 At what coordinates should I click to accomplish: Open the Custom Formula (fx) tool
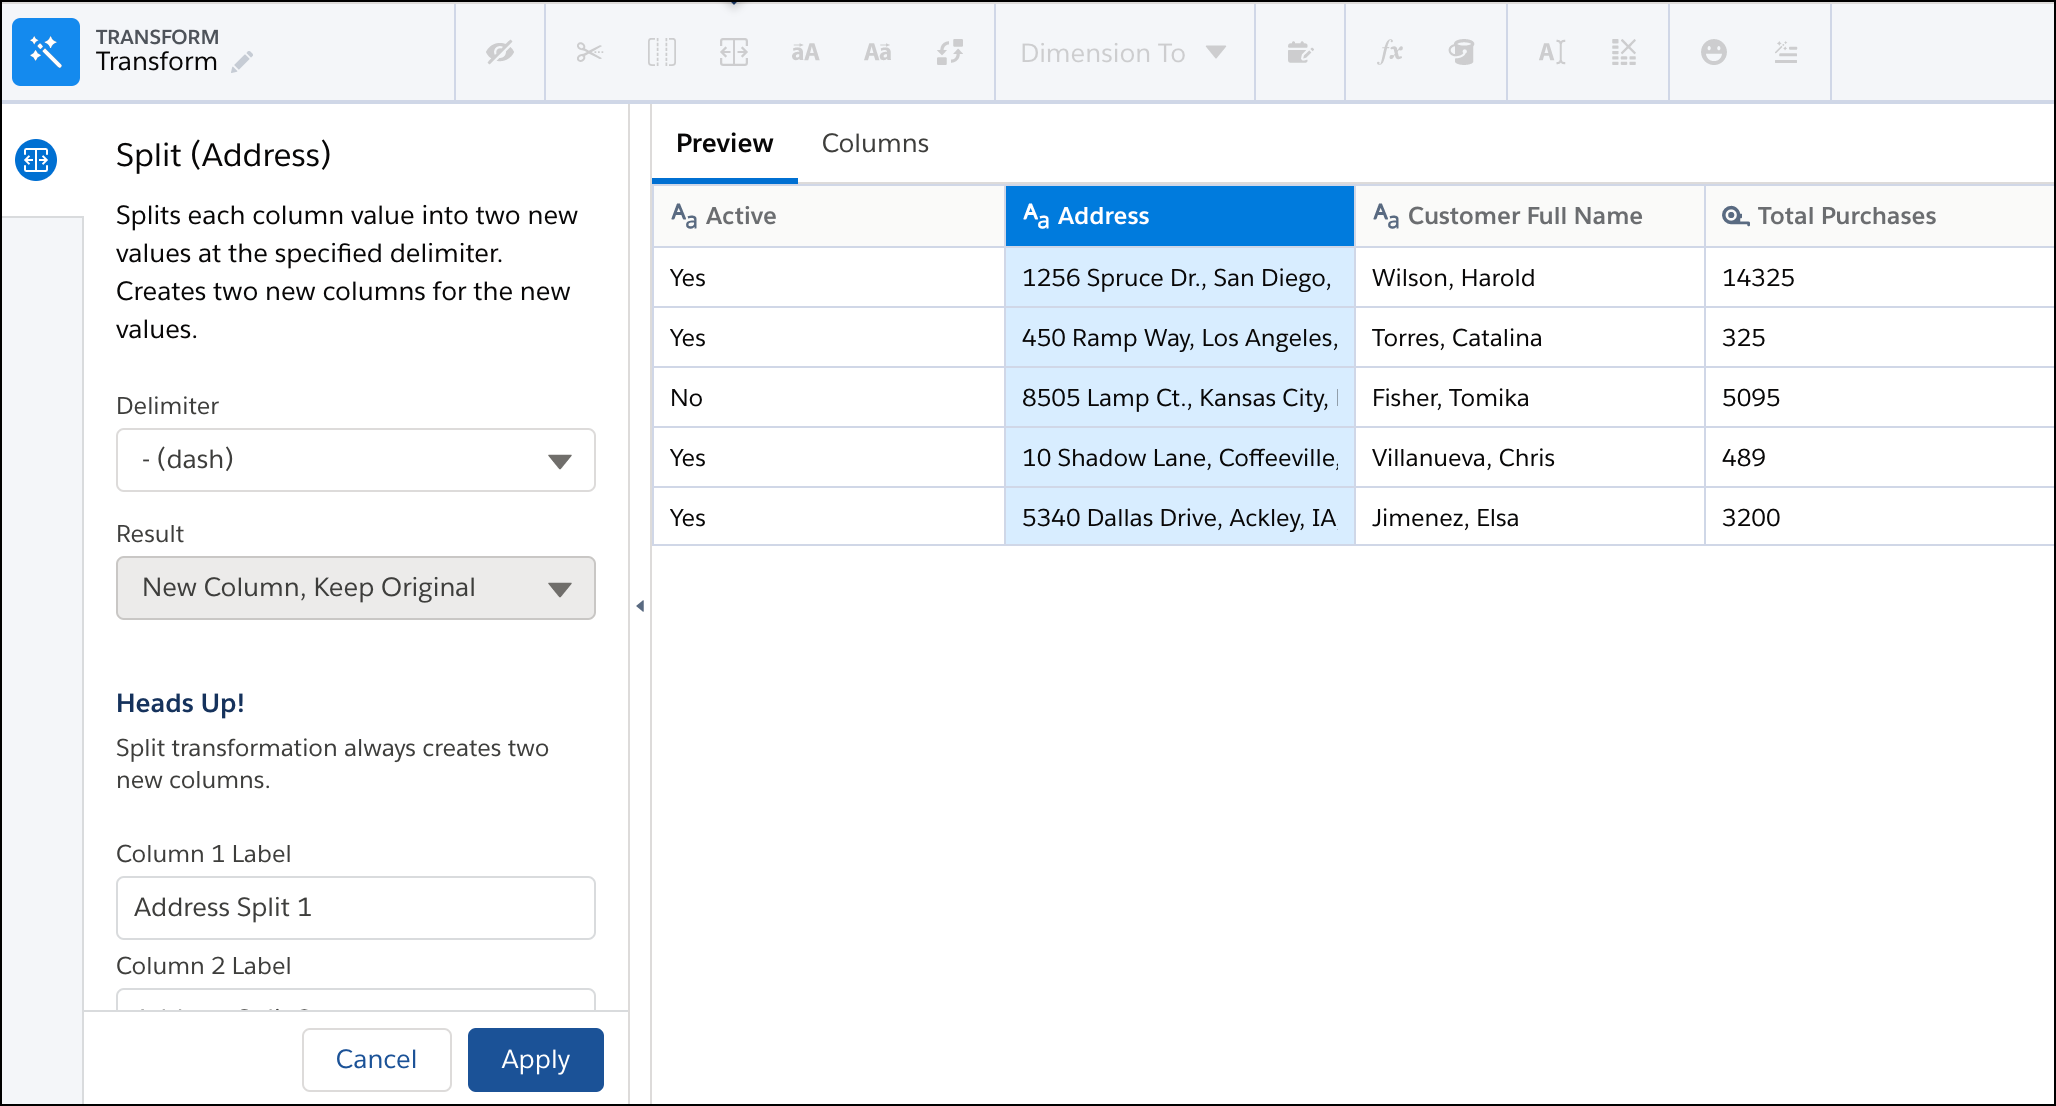1391,52
